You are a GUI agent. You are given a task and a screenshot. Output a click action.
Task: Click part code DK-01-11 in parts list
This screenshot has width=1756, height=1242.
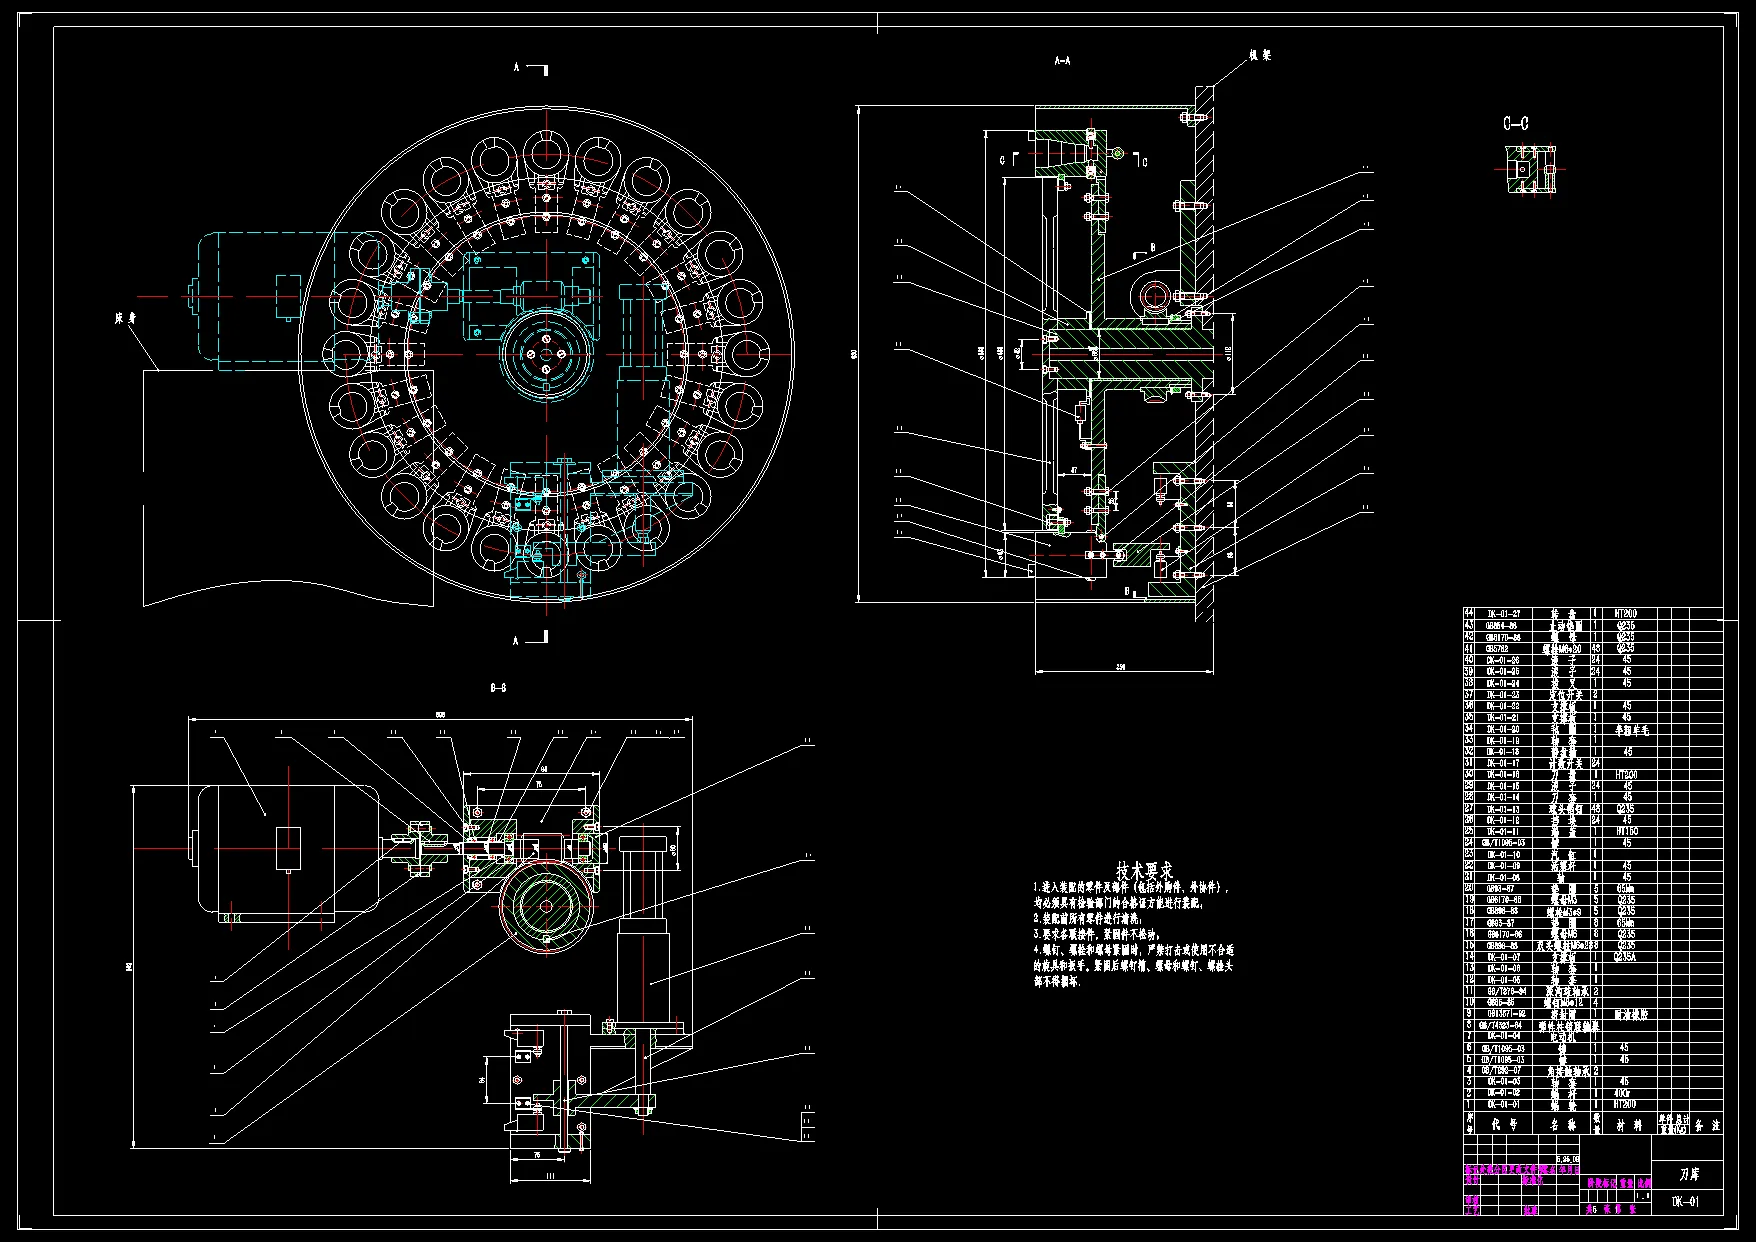click(1504, 831)
